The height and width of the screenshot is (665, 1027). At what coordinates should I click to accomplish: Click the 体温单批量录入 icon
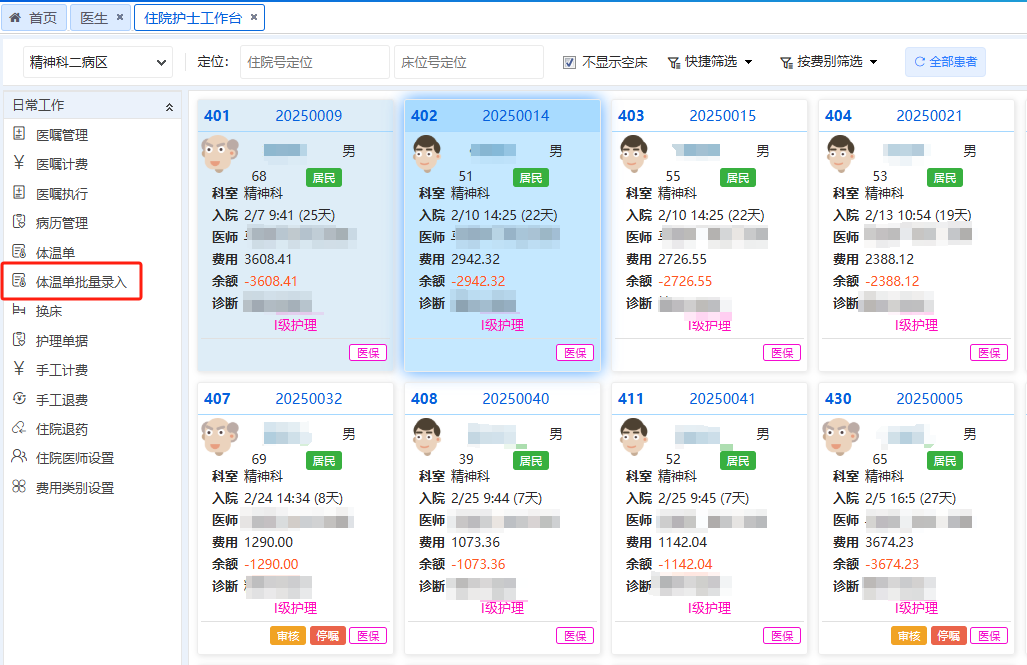point(19,281)
